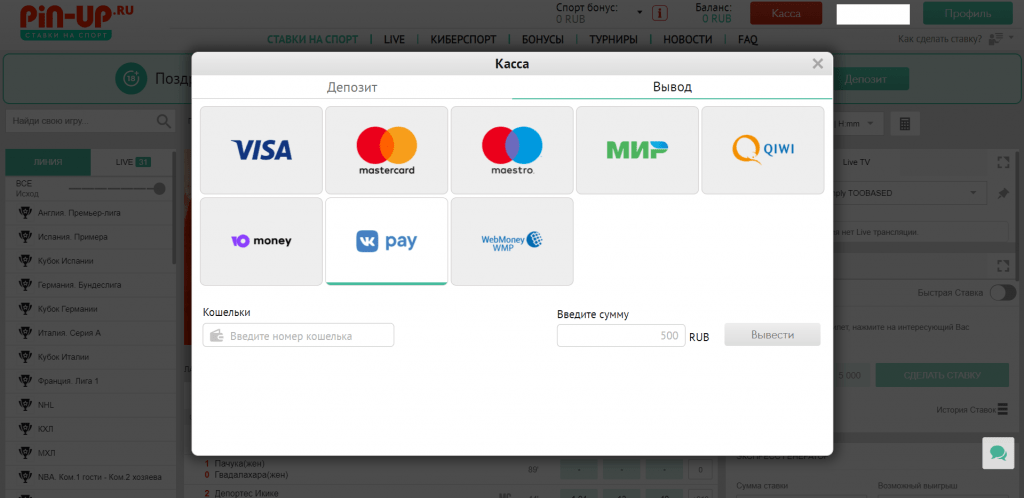Switch to the Вывод tab
1024x498 pixels.
click(672, 87)
